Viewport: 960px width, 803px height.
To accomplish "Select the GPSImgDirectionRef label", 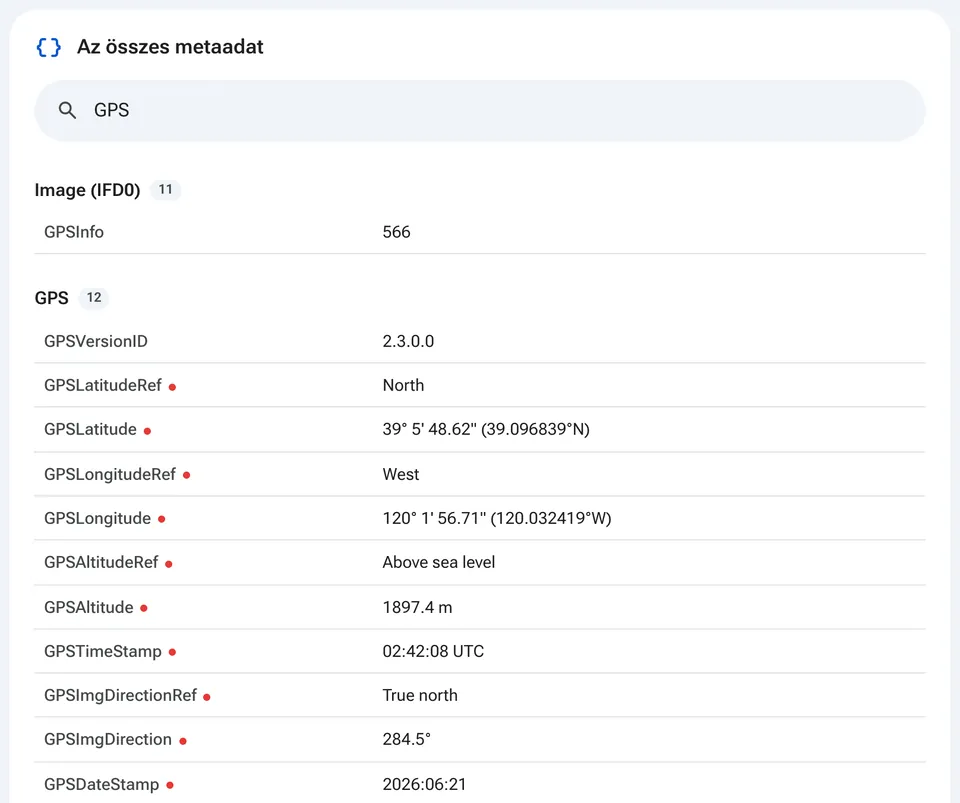I will pos(121,696).
